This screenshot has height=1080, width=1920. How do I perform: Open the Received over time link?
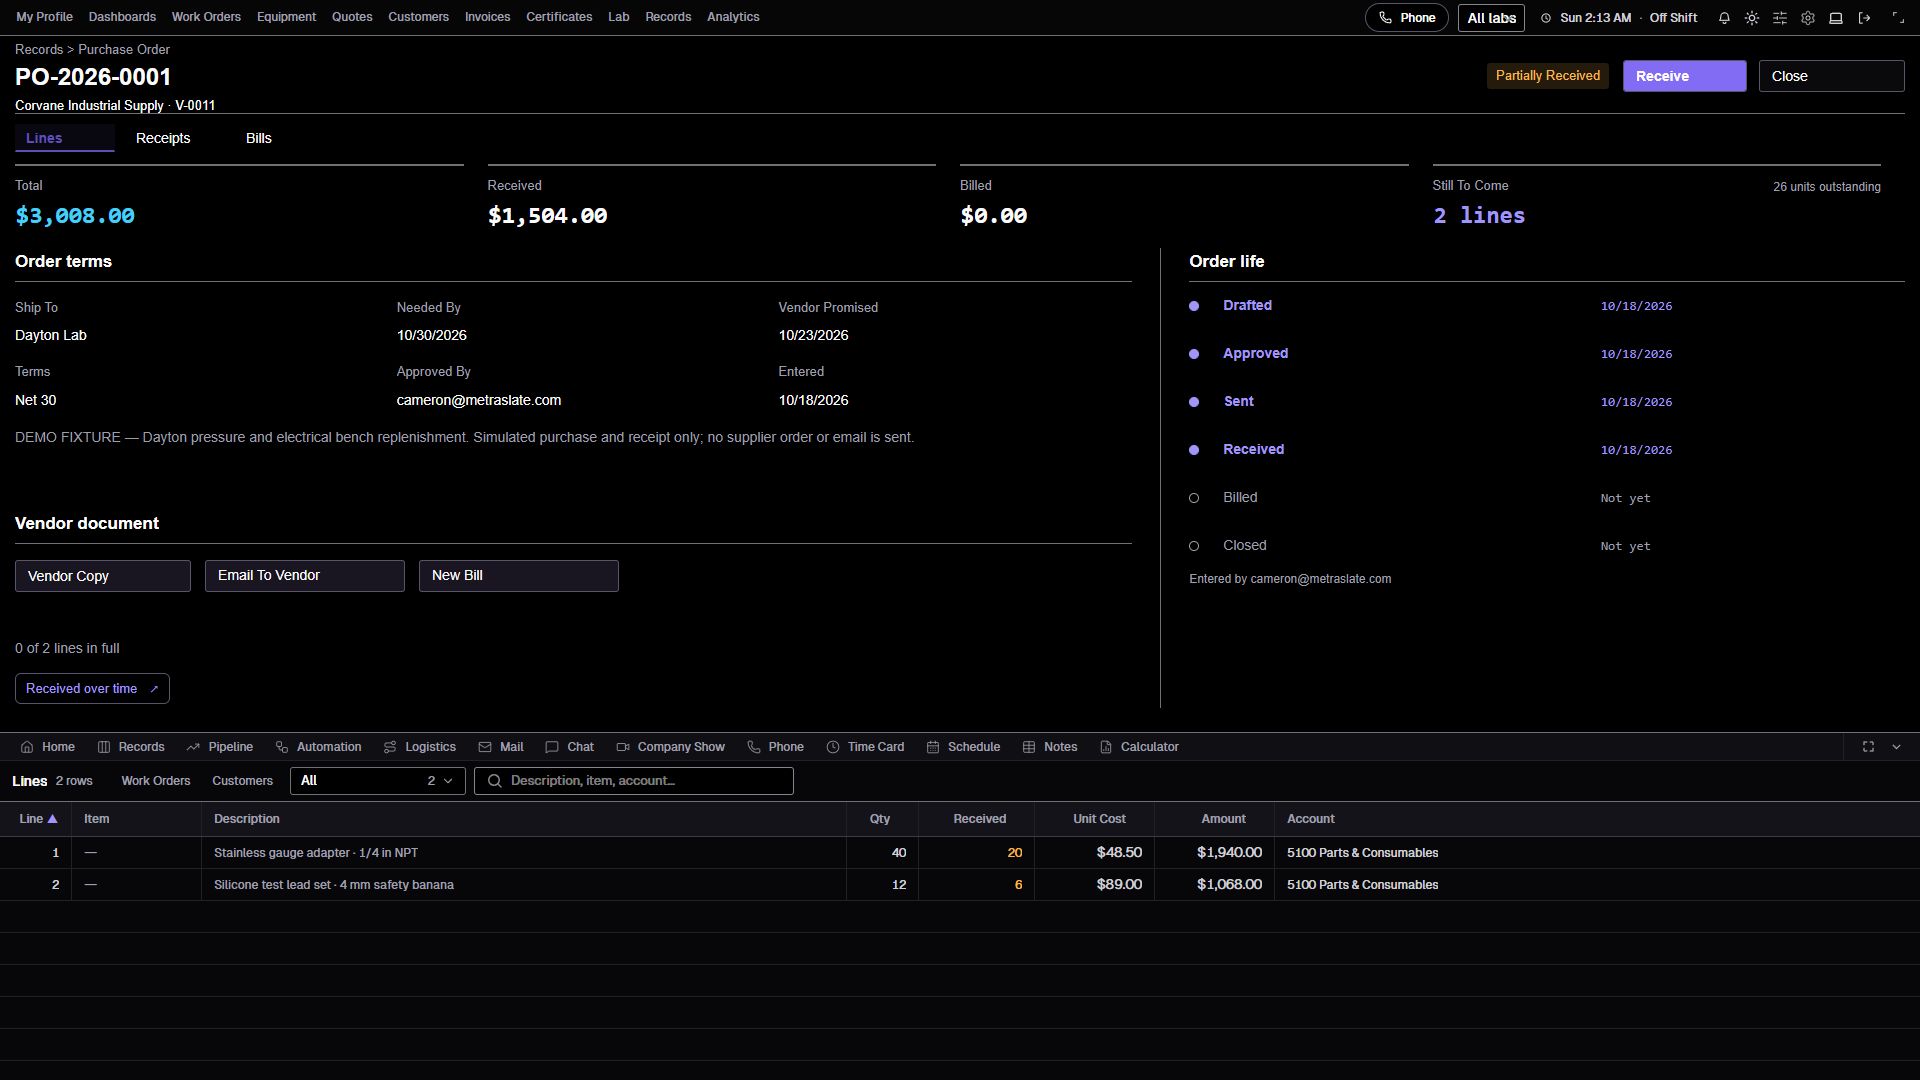[x=92, y=689]
